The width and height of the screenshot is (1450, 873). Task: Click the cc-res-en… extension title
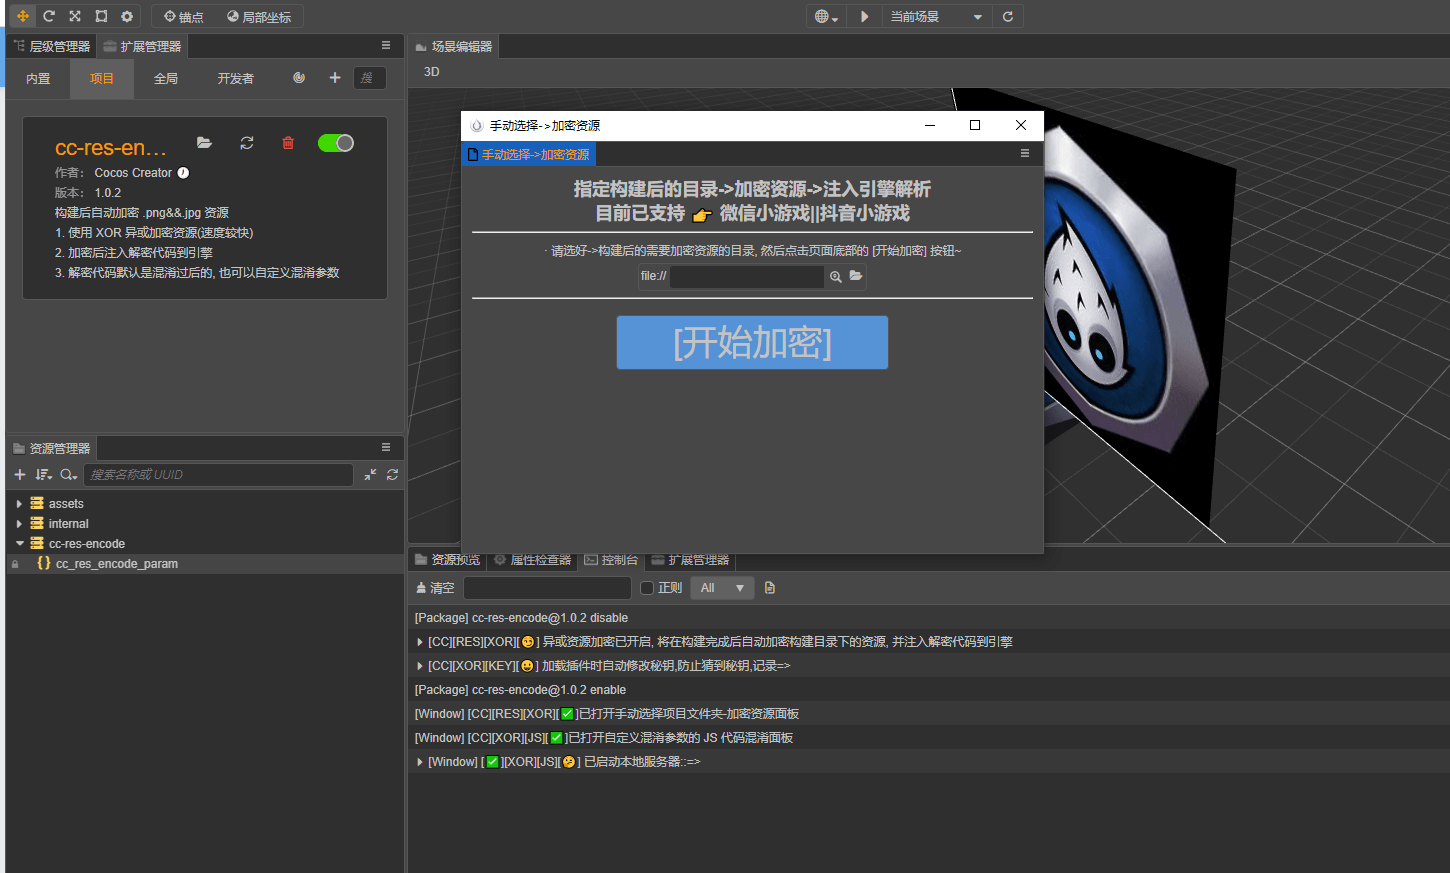[x=110, y=148]
